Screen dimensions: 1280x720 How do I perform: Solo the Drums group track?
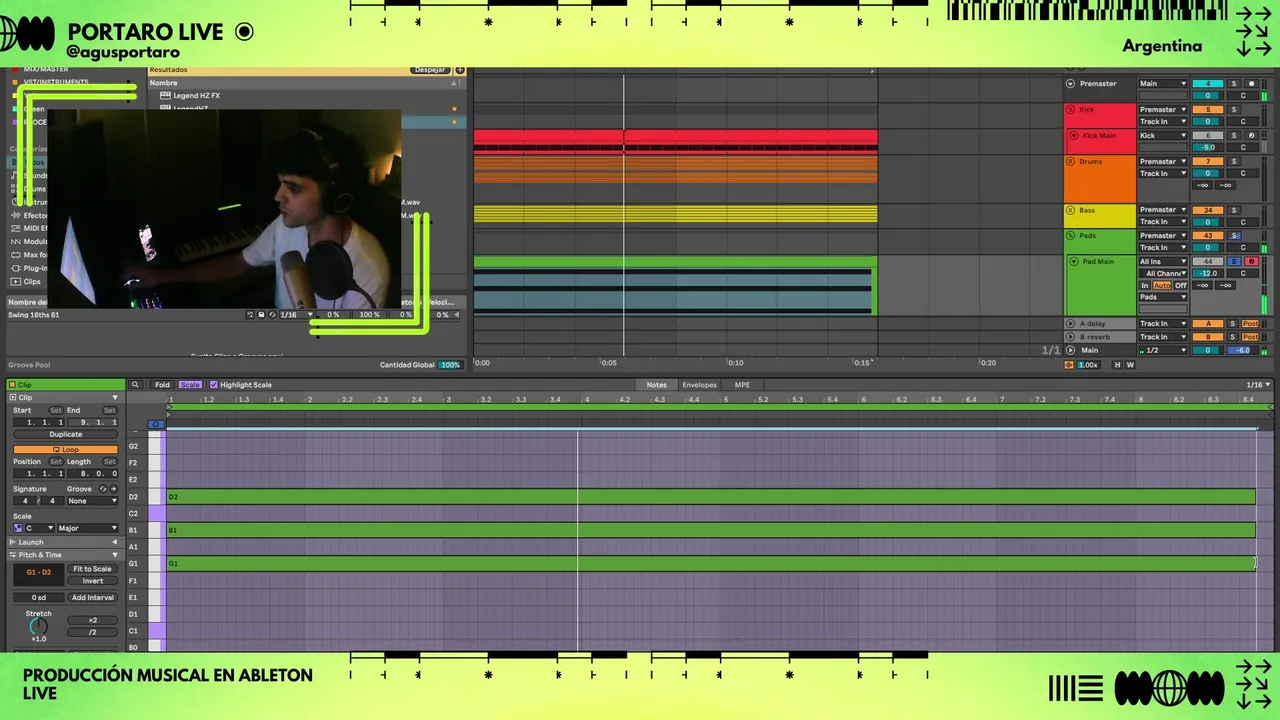tap(1233, 162)
